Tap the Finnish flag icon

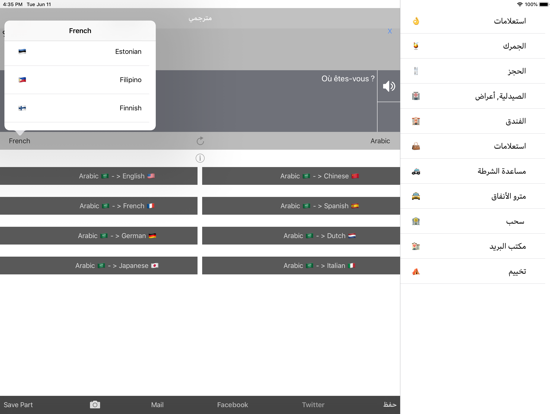(22, 108)
